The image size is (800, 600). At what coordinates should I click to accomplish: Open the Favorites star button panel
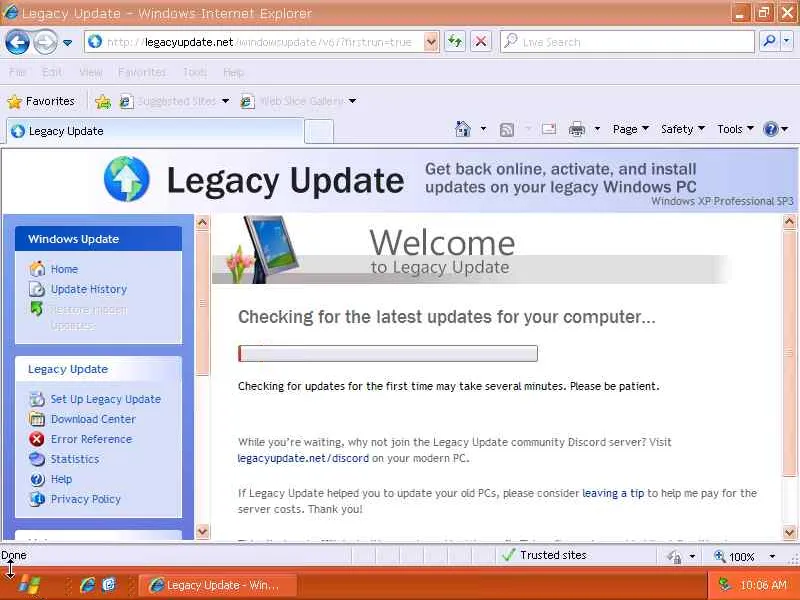coord(41,102)
